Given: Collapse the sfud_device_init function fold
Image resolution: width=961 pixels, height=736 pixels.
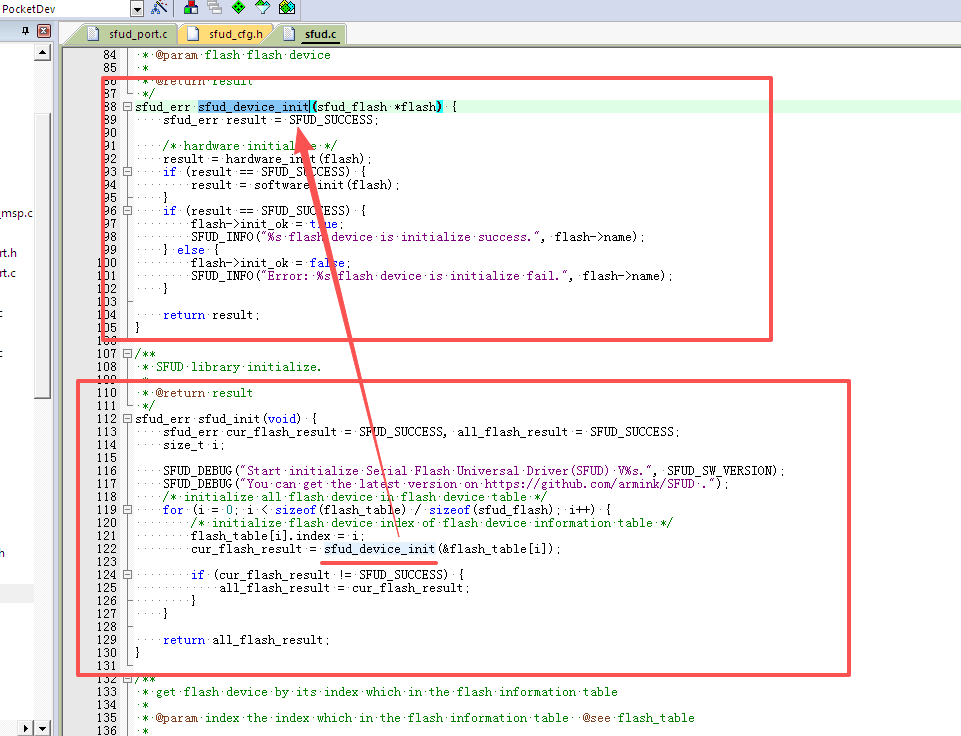Looking at the screenshot, I should point(127,107).
